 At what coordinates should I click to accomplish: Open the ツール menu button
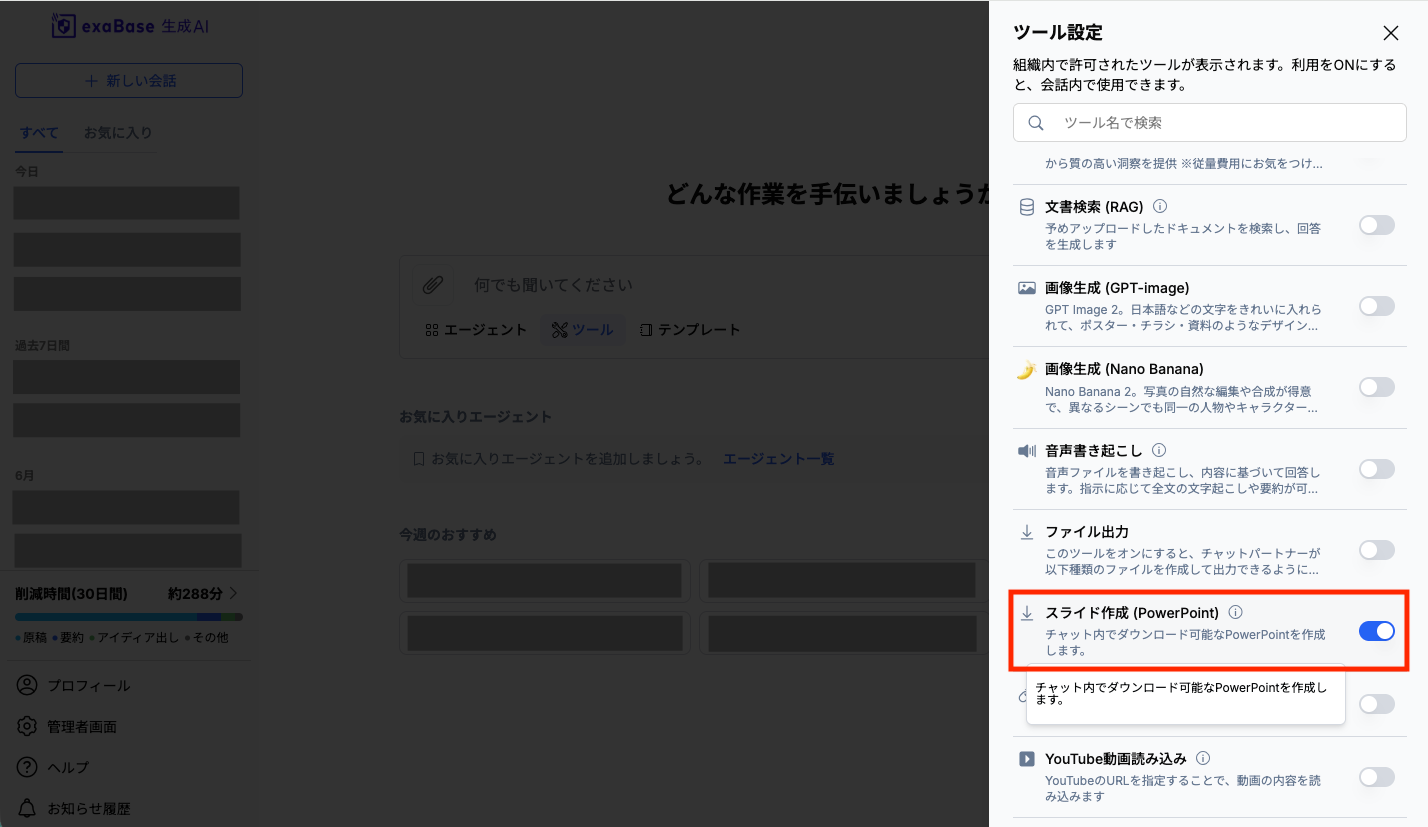click(583, 330)
